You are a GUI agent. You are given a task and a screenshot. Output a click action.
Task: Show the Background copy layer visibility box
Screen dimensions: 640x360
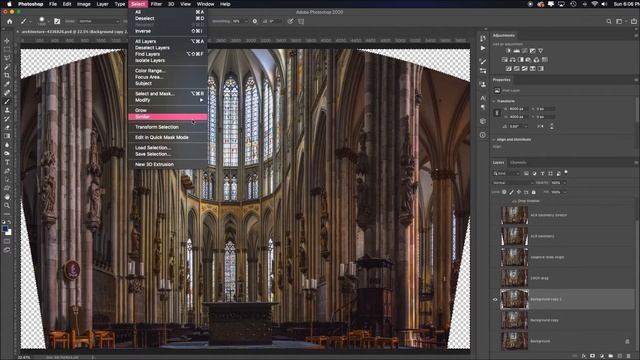(x=495, y=320)
